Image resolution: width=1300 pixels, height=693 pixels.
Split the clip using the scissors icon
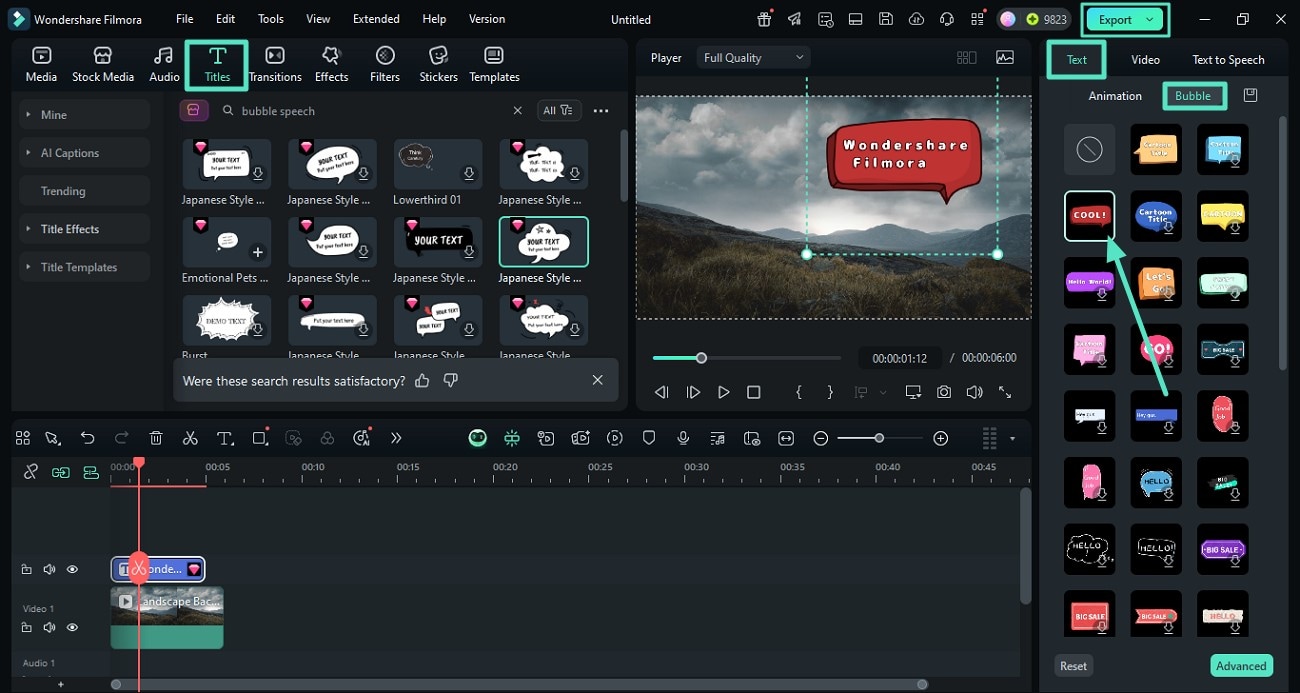[190, 438]
